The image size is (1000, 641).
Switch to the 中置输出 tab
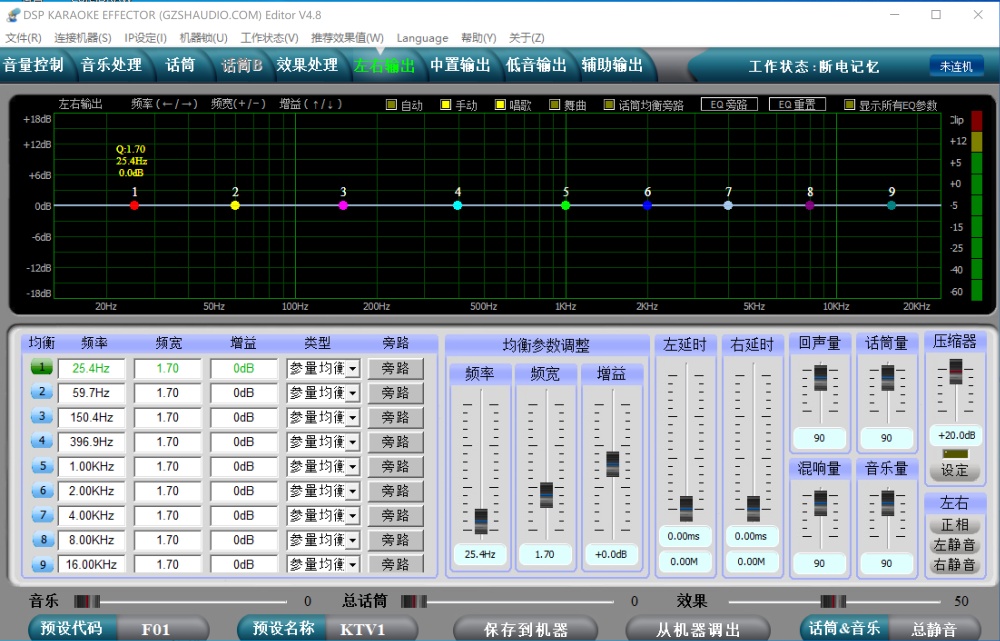click(x=460, y=65)
